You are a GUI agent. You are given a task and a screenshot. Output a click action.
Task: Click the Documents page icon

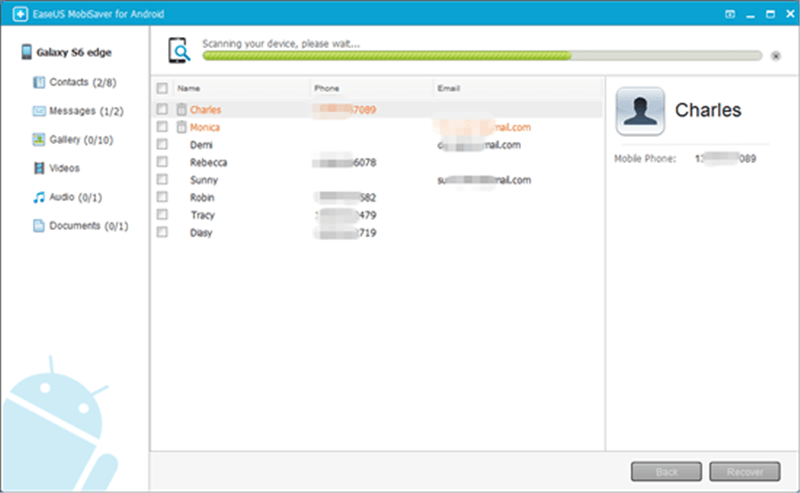tap(39, 226)
